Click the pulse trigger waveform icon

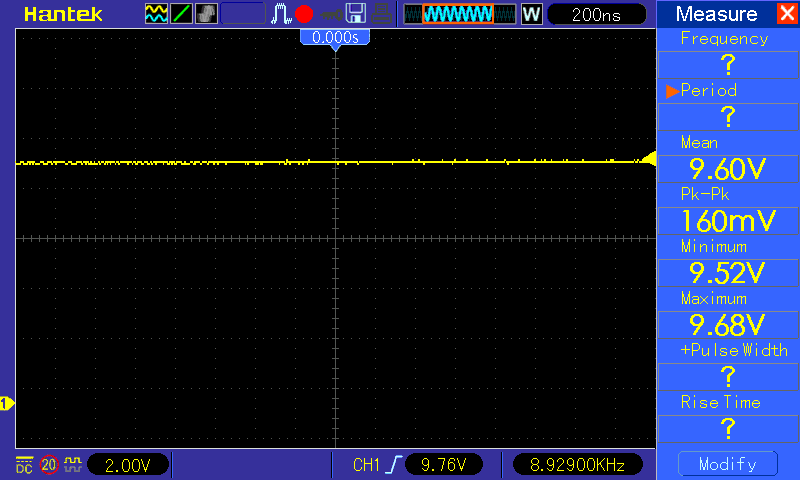point(281,14)
